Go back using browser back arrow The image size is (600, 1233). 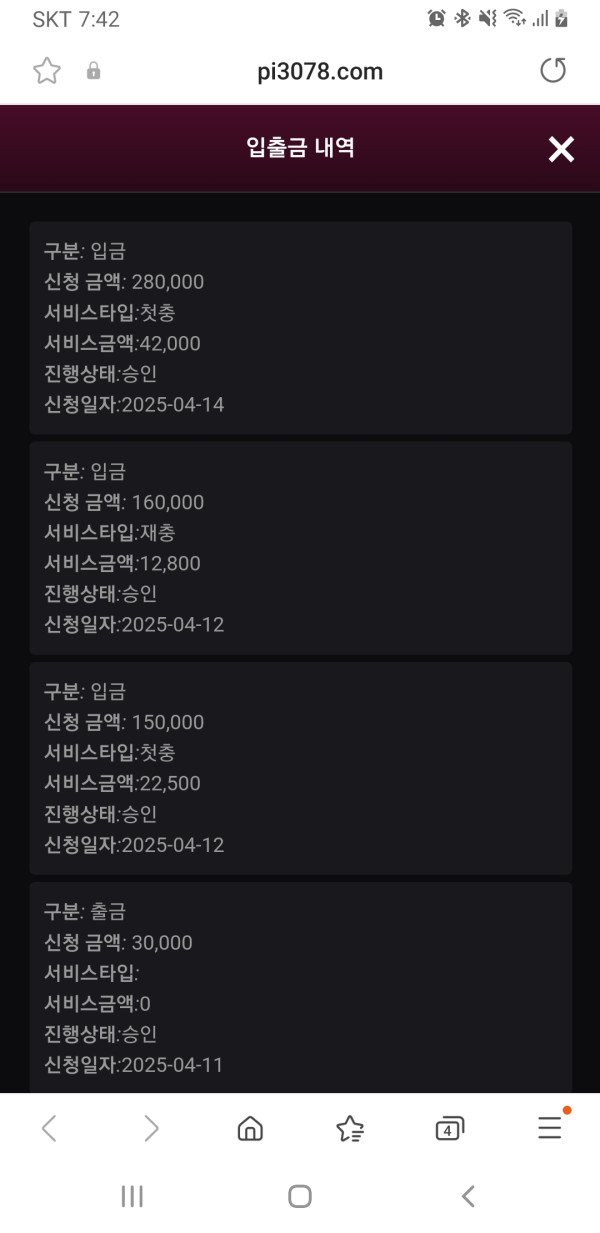pyautogui.click(x=49, y=1129)
